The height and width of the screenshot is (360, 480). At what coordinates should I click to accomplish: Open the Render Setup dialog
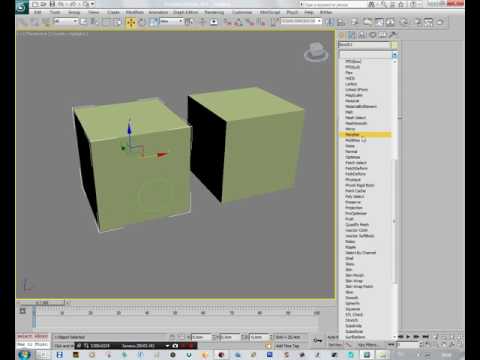coord(418,22)
